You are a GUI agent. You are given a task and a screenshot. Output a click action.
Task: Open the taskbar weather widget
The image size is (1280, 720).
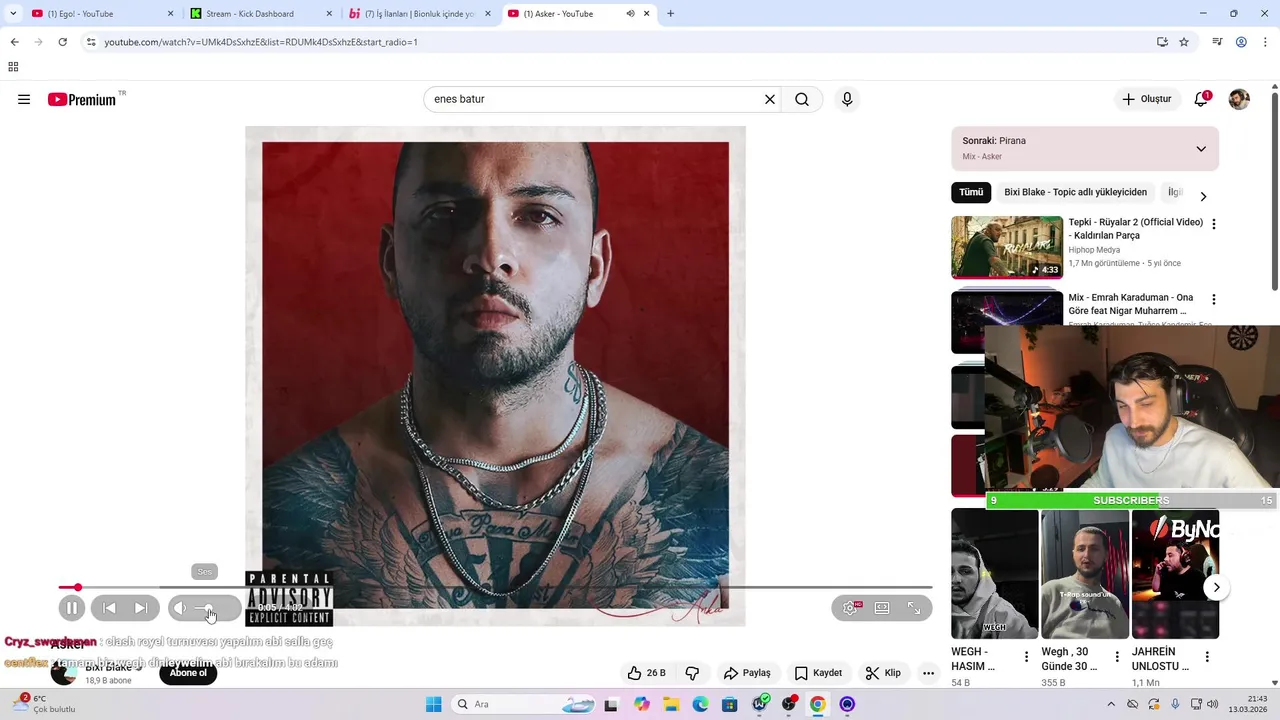pos(42,704)
